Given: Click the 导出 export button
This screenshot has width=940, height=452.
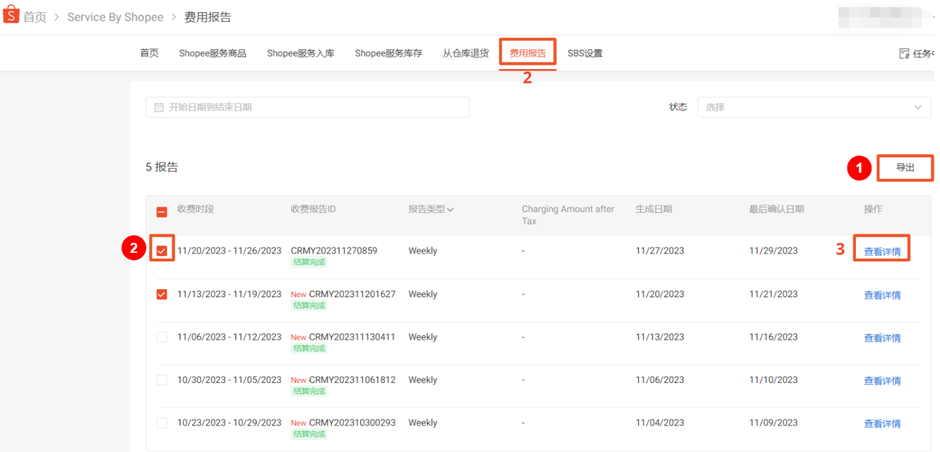Looking at the screenshot, I should pyautogui.click(x=905, y=168).
